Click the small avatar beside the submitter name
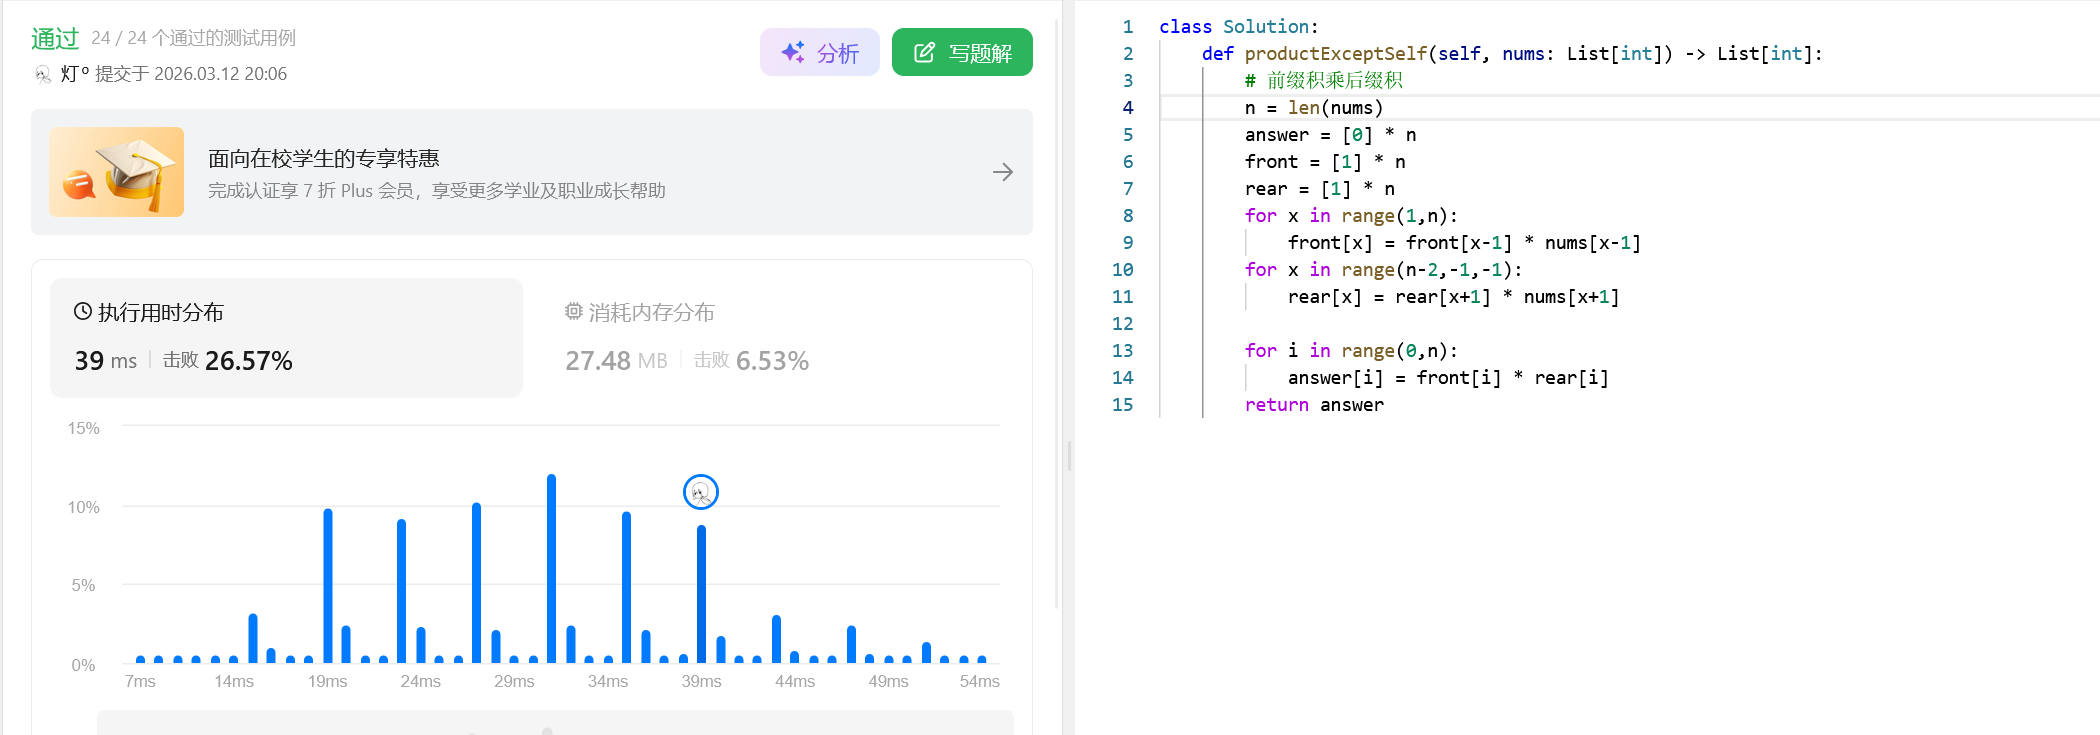The height and width of the screenshot is (735, 2100). click(x=43, y=74)
